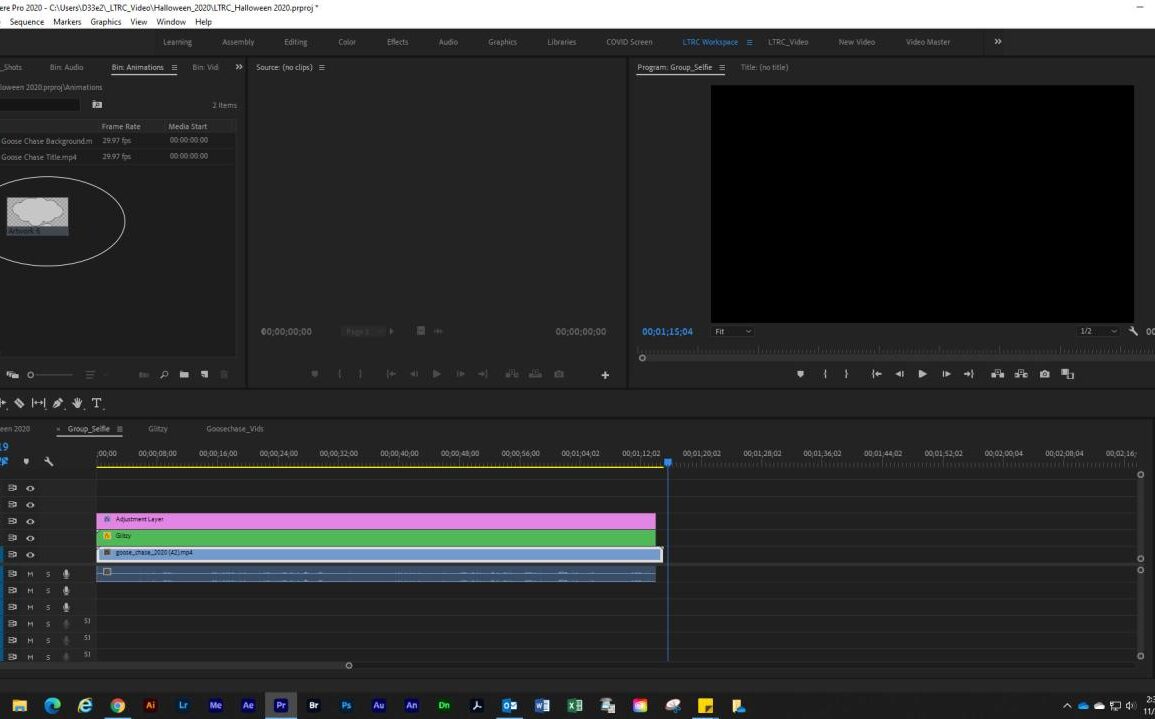Click Export Frame camera icon
Screen dimensions: 1155x719
pyautogui.click(x=1045, y=374)
